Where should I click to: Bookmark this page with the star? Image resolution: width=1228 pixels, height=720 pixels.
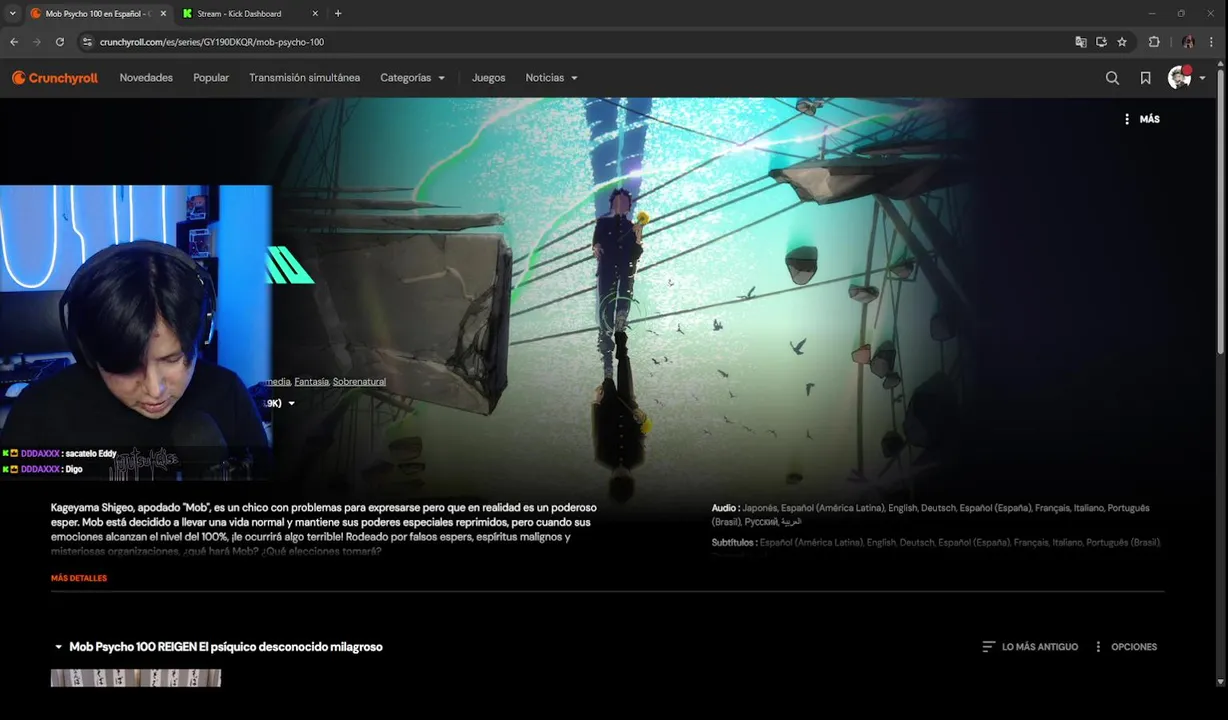(1122, 42)
